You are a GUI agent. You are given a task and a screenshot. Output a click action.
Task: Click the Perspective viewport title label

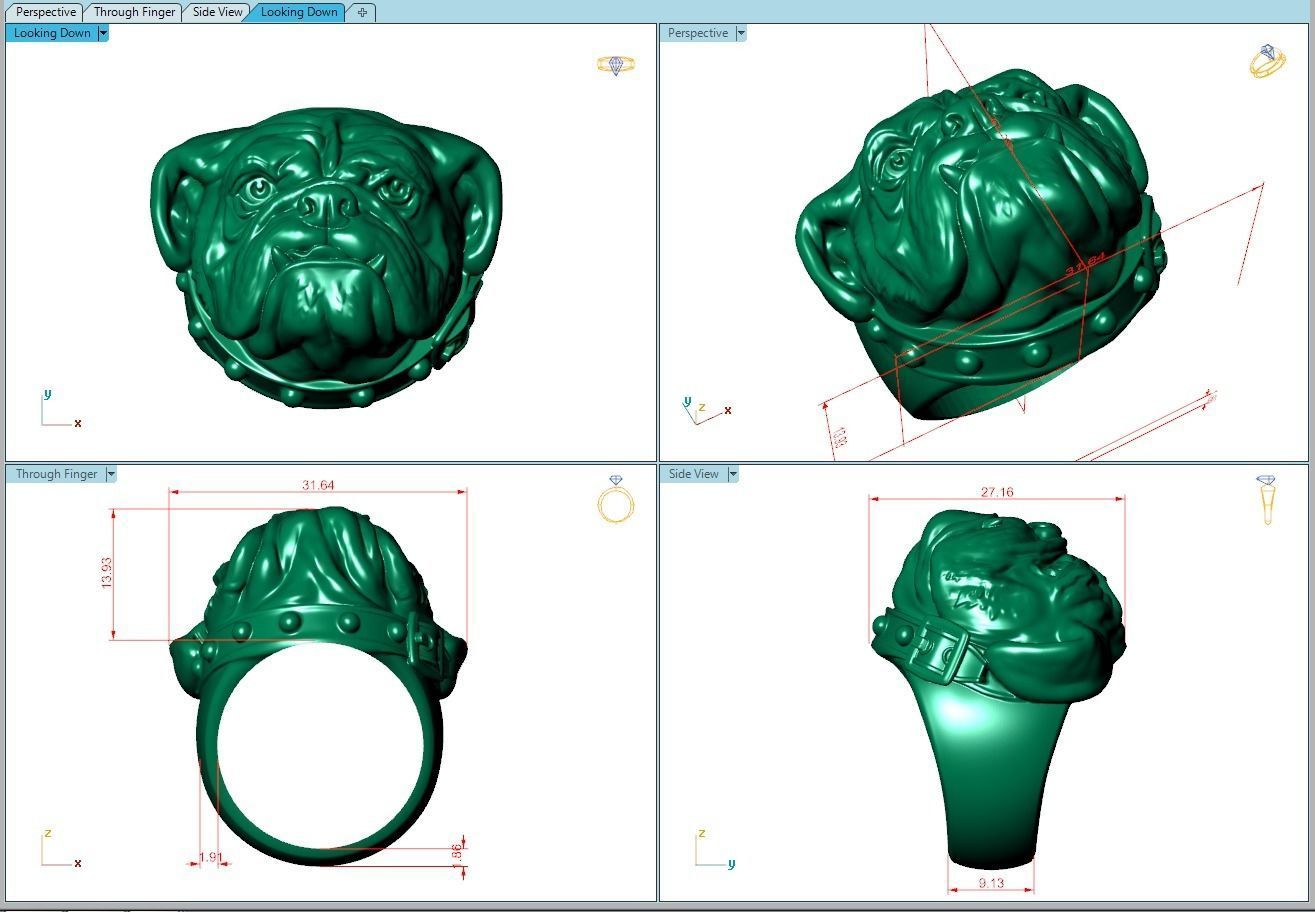click(697, 33)
